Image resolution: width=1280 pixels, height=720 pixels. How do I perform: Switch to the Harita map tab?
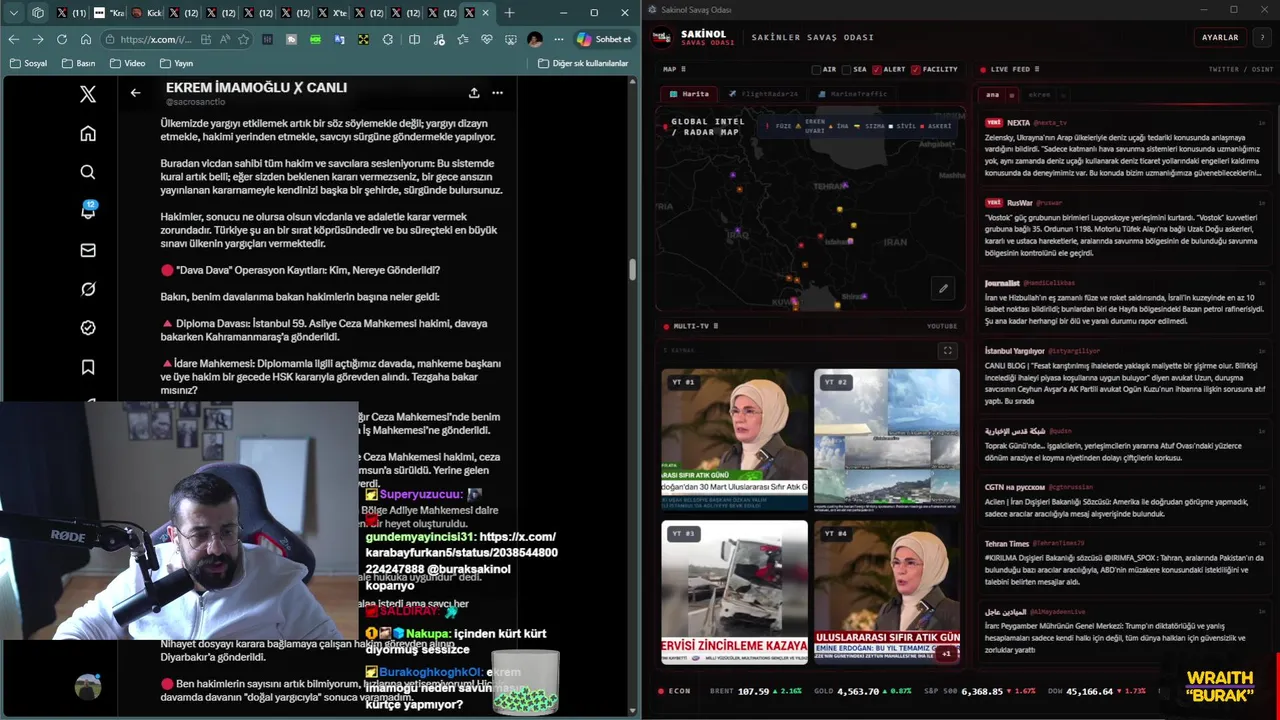tap(688, 94)
